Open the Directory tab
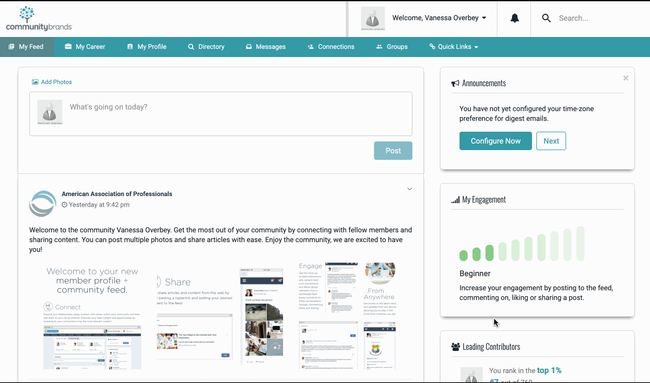Viewport: 650px width, 383px height. [x=206, y=47]
